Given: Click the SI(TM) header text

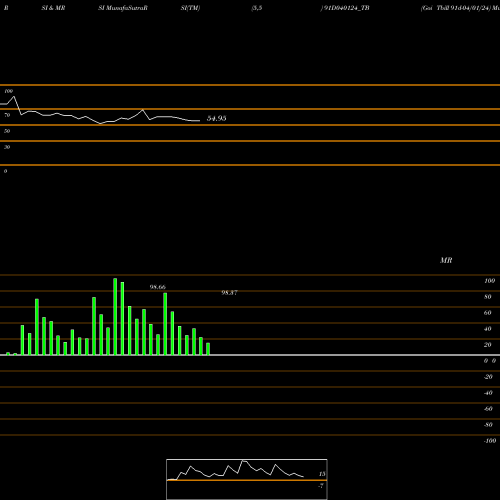Looking at the screenshot, I should click(x=190, y=8).
